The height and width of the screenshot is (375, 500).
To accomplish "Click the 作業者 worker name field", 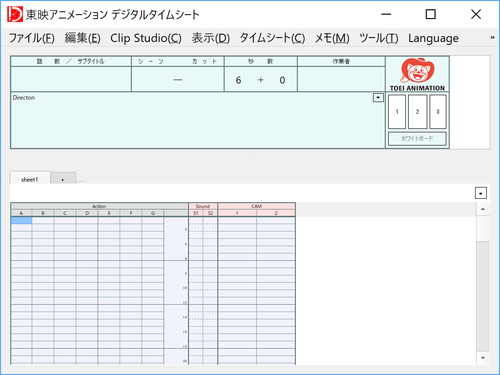I will click(341, 79).
